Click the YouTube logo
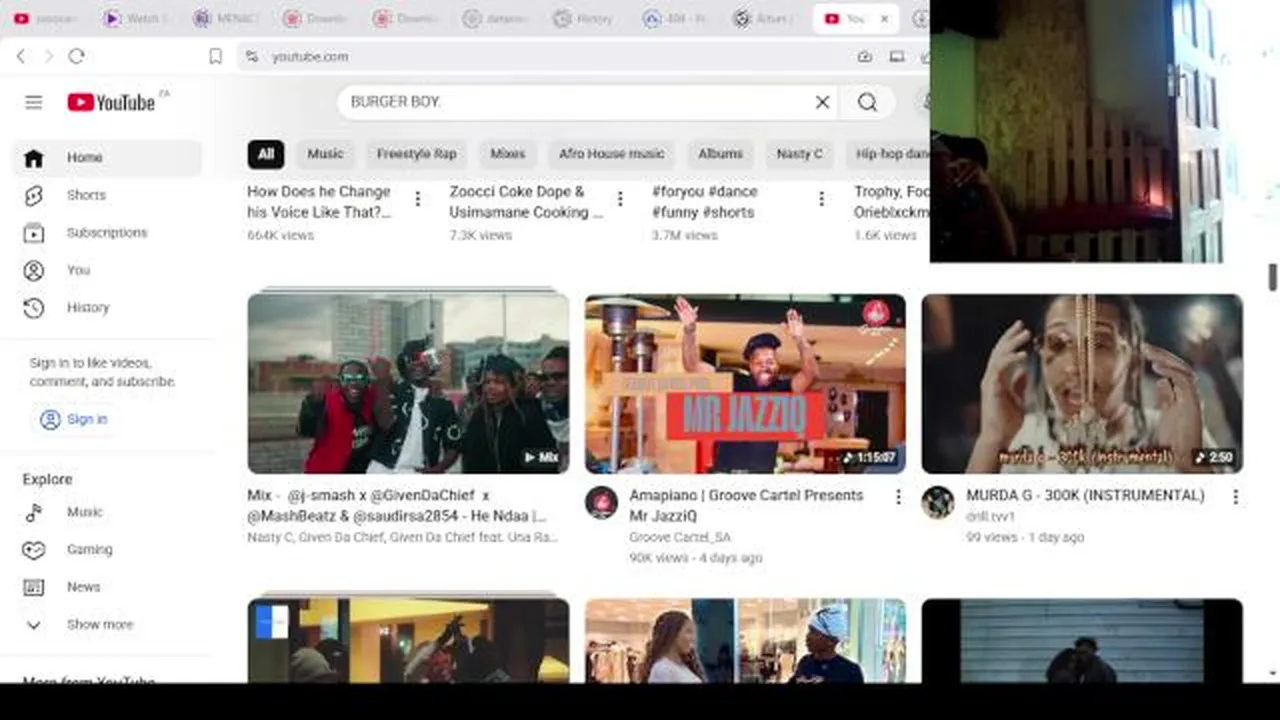Image resolution: width=1280 pixels, height=720 pixels. click(112, 102)
